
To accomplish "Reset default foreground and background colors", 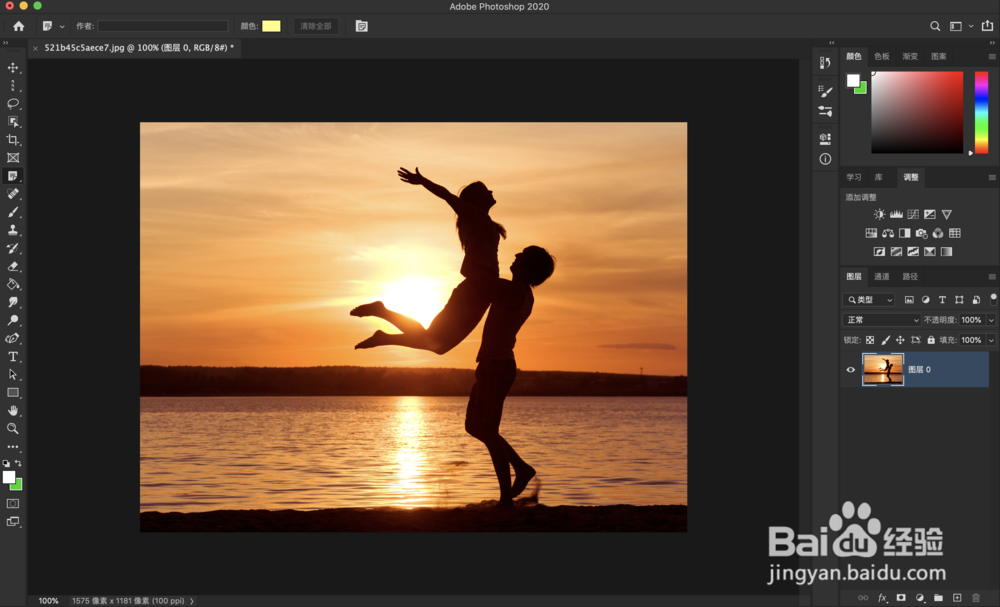I will point(6,463).
